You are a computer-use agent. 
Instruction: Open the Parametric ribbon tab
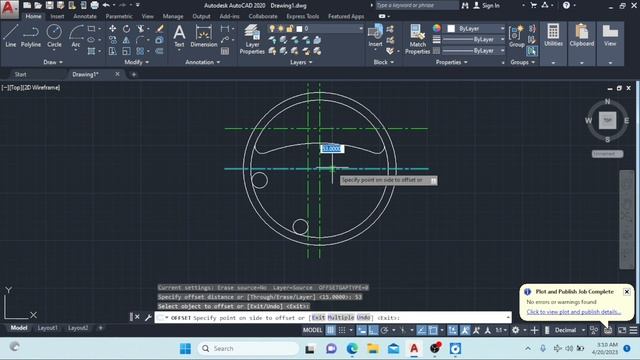pos(119,16)
